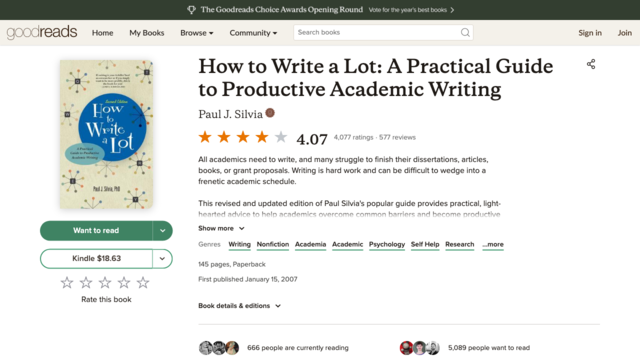Open Want to read shelf dropdown arrow
640x360 pixels.
[x=162, y=231]
